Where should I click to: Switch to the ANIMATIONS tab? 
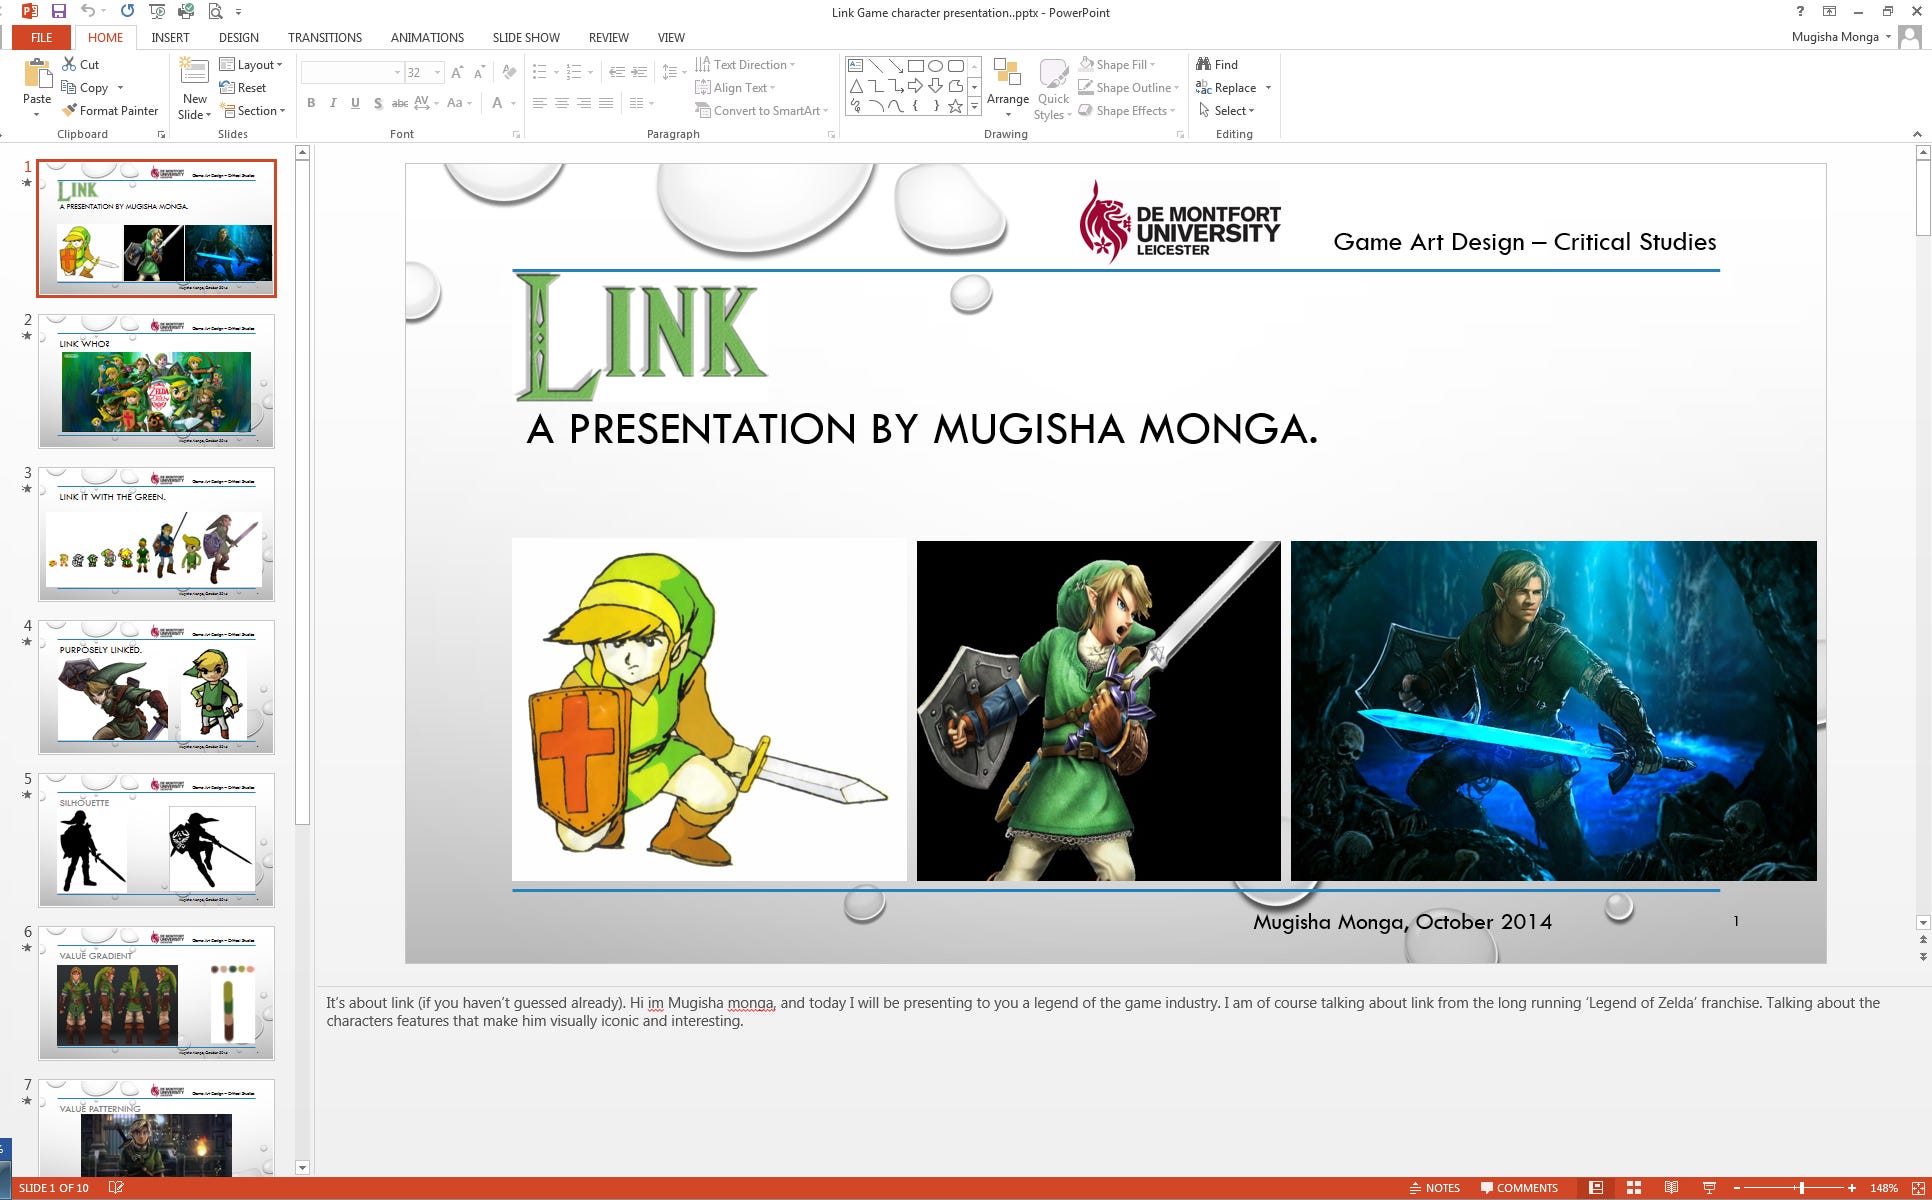pos(427,37)
